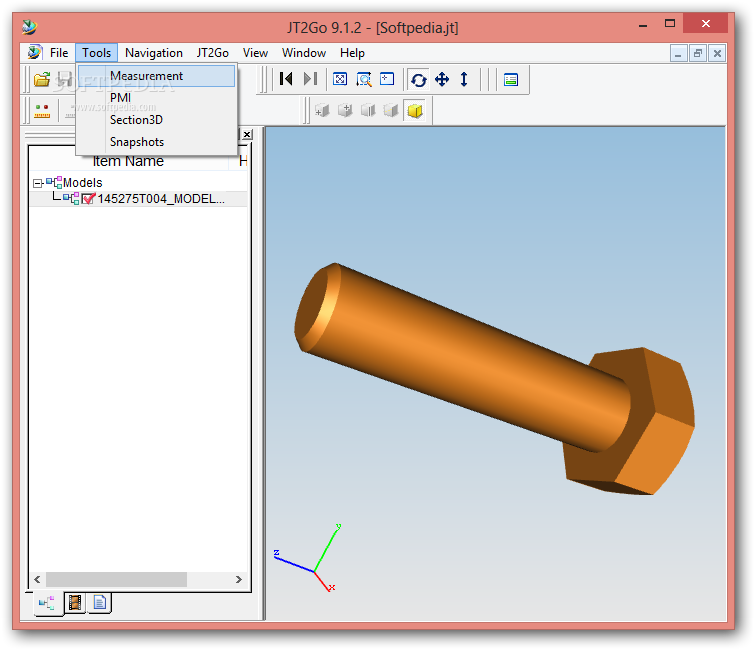The height and width of the screenshot is (650, 755).
Task: Open the JT2Go menu
Action: click(x=212, y=52)
